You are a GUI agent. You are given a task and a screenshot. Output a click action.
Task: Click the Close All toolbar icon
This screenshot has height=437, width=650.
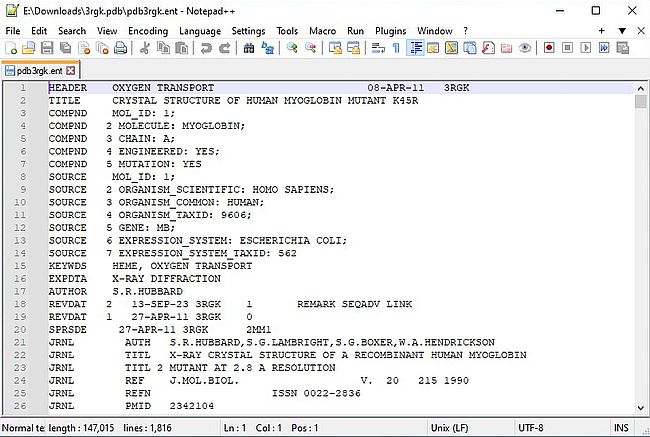click(x=102, y=48)
